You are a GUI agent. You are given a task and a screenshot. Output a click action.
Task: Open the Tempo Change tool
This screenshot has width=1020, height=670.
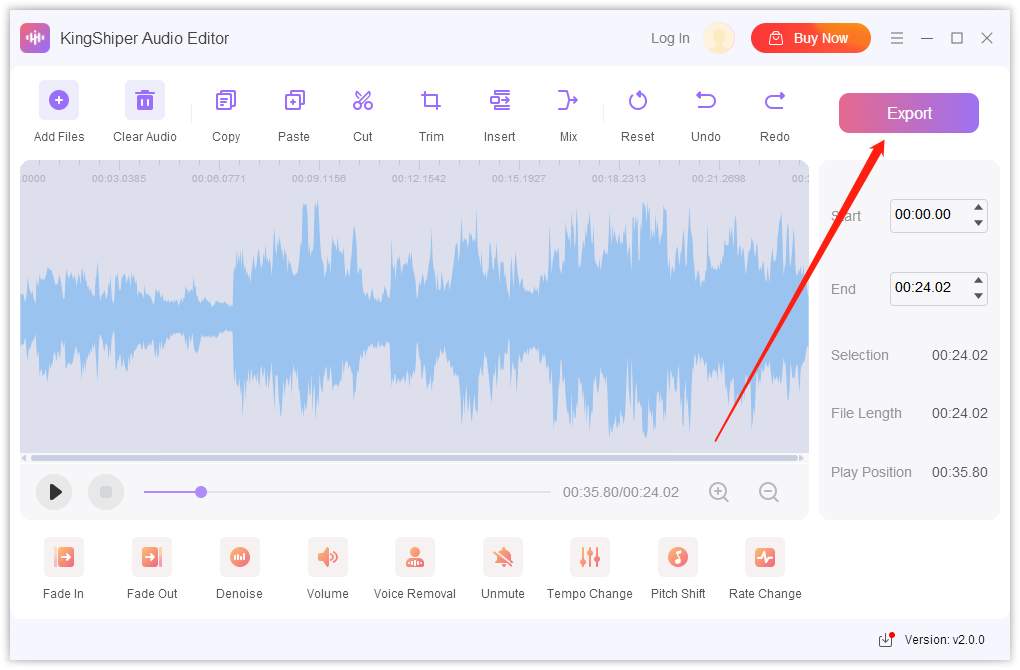[590, 557]
